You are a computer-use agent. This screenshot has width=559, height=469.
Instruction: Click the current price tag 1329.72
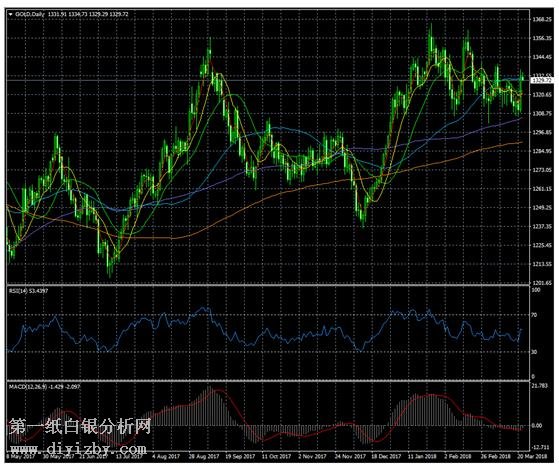tap(542, 81)
